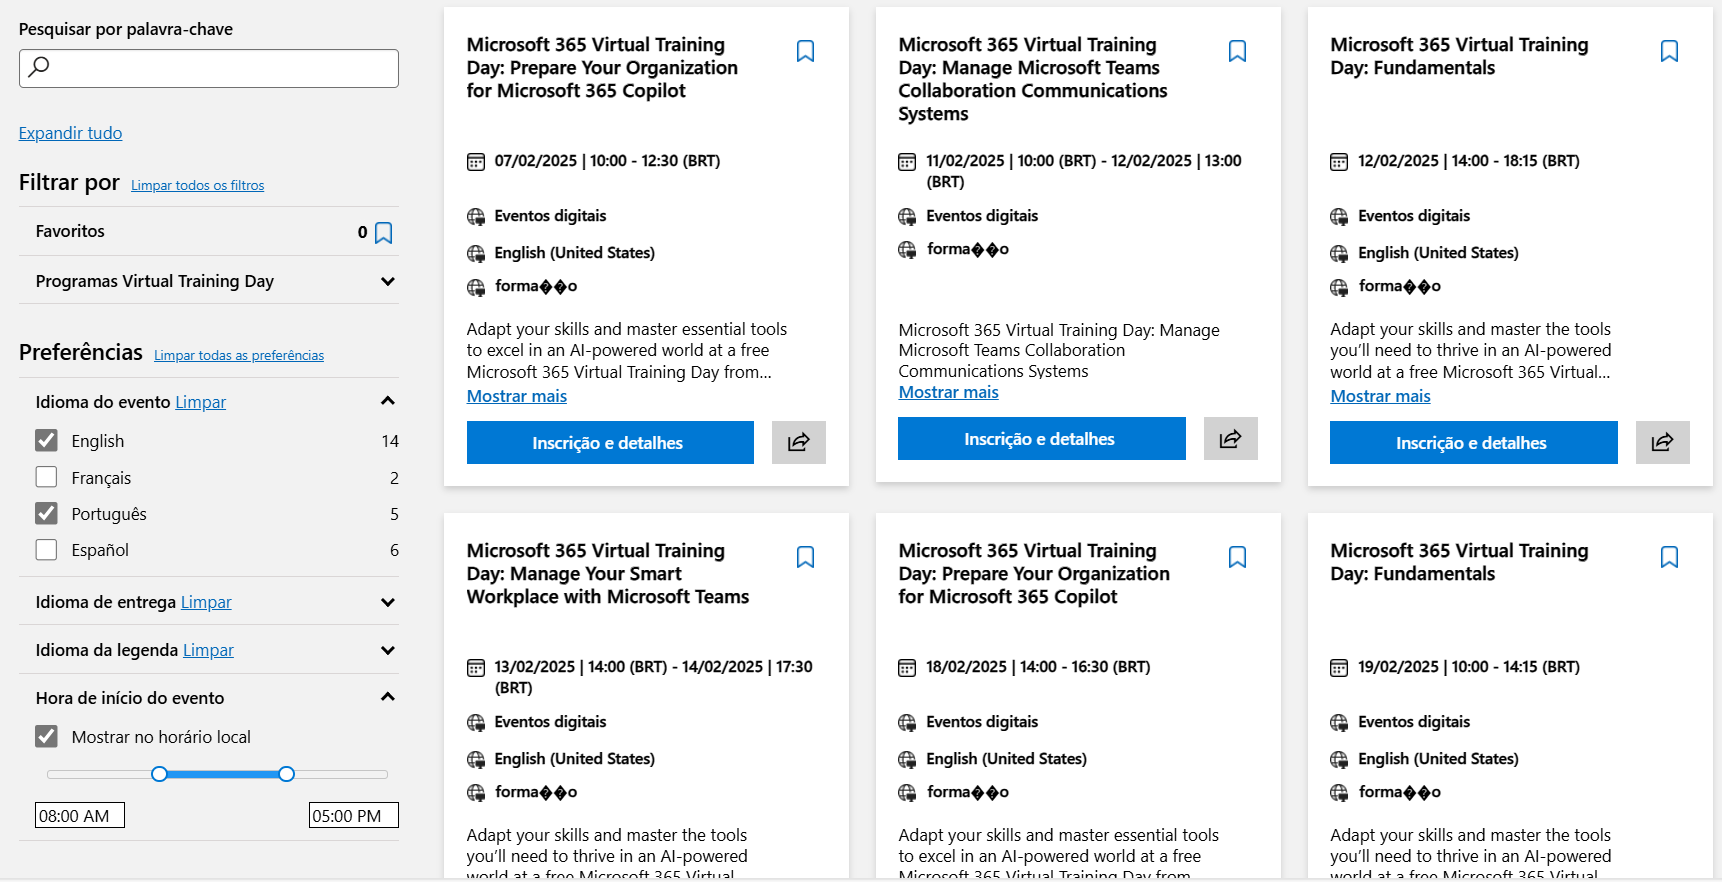
Task: Bookmark the 19/02/2025 Fundamentals event
Action: click(x=1669, y=557)
